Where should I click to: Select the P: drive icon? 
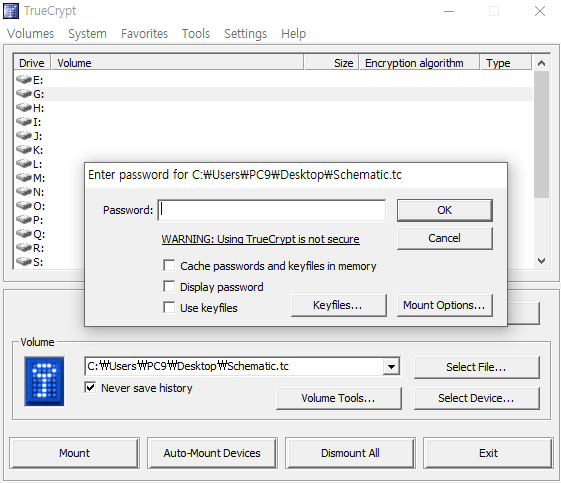click(x=24, y=219)
